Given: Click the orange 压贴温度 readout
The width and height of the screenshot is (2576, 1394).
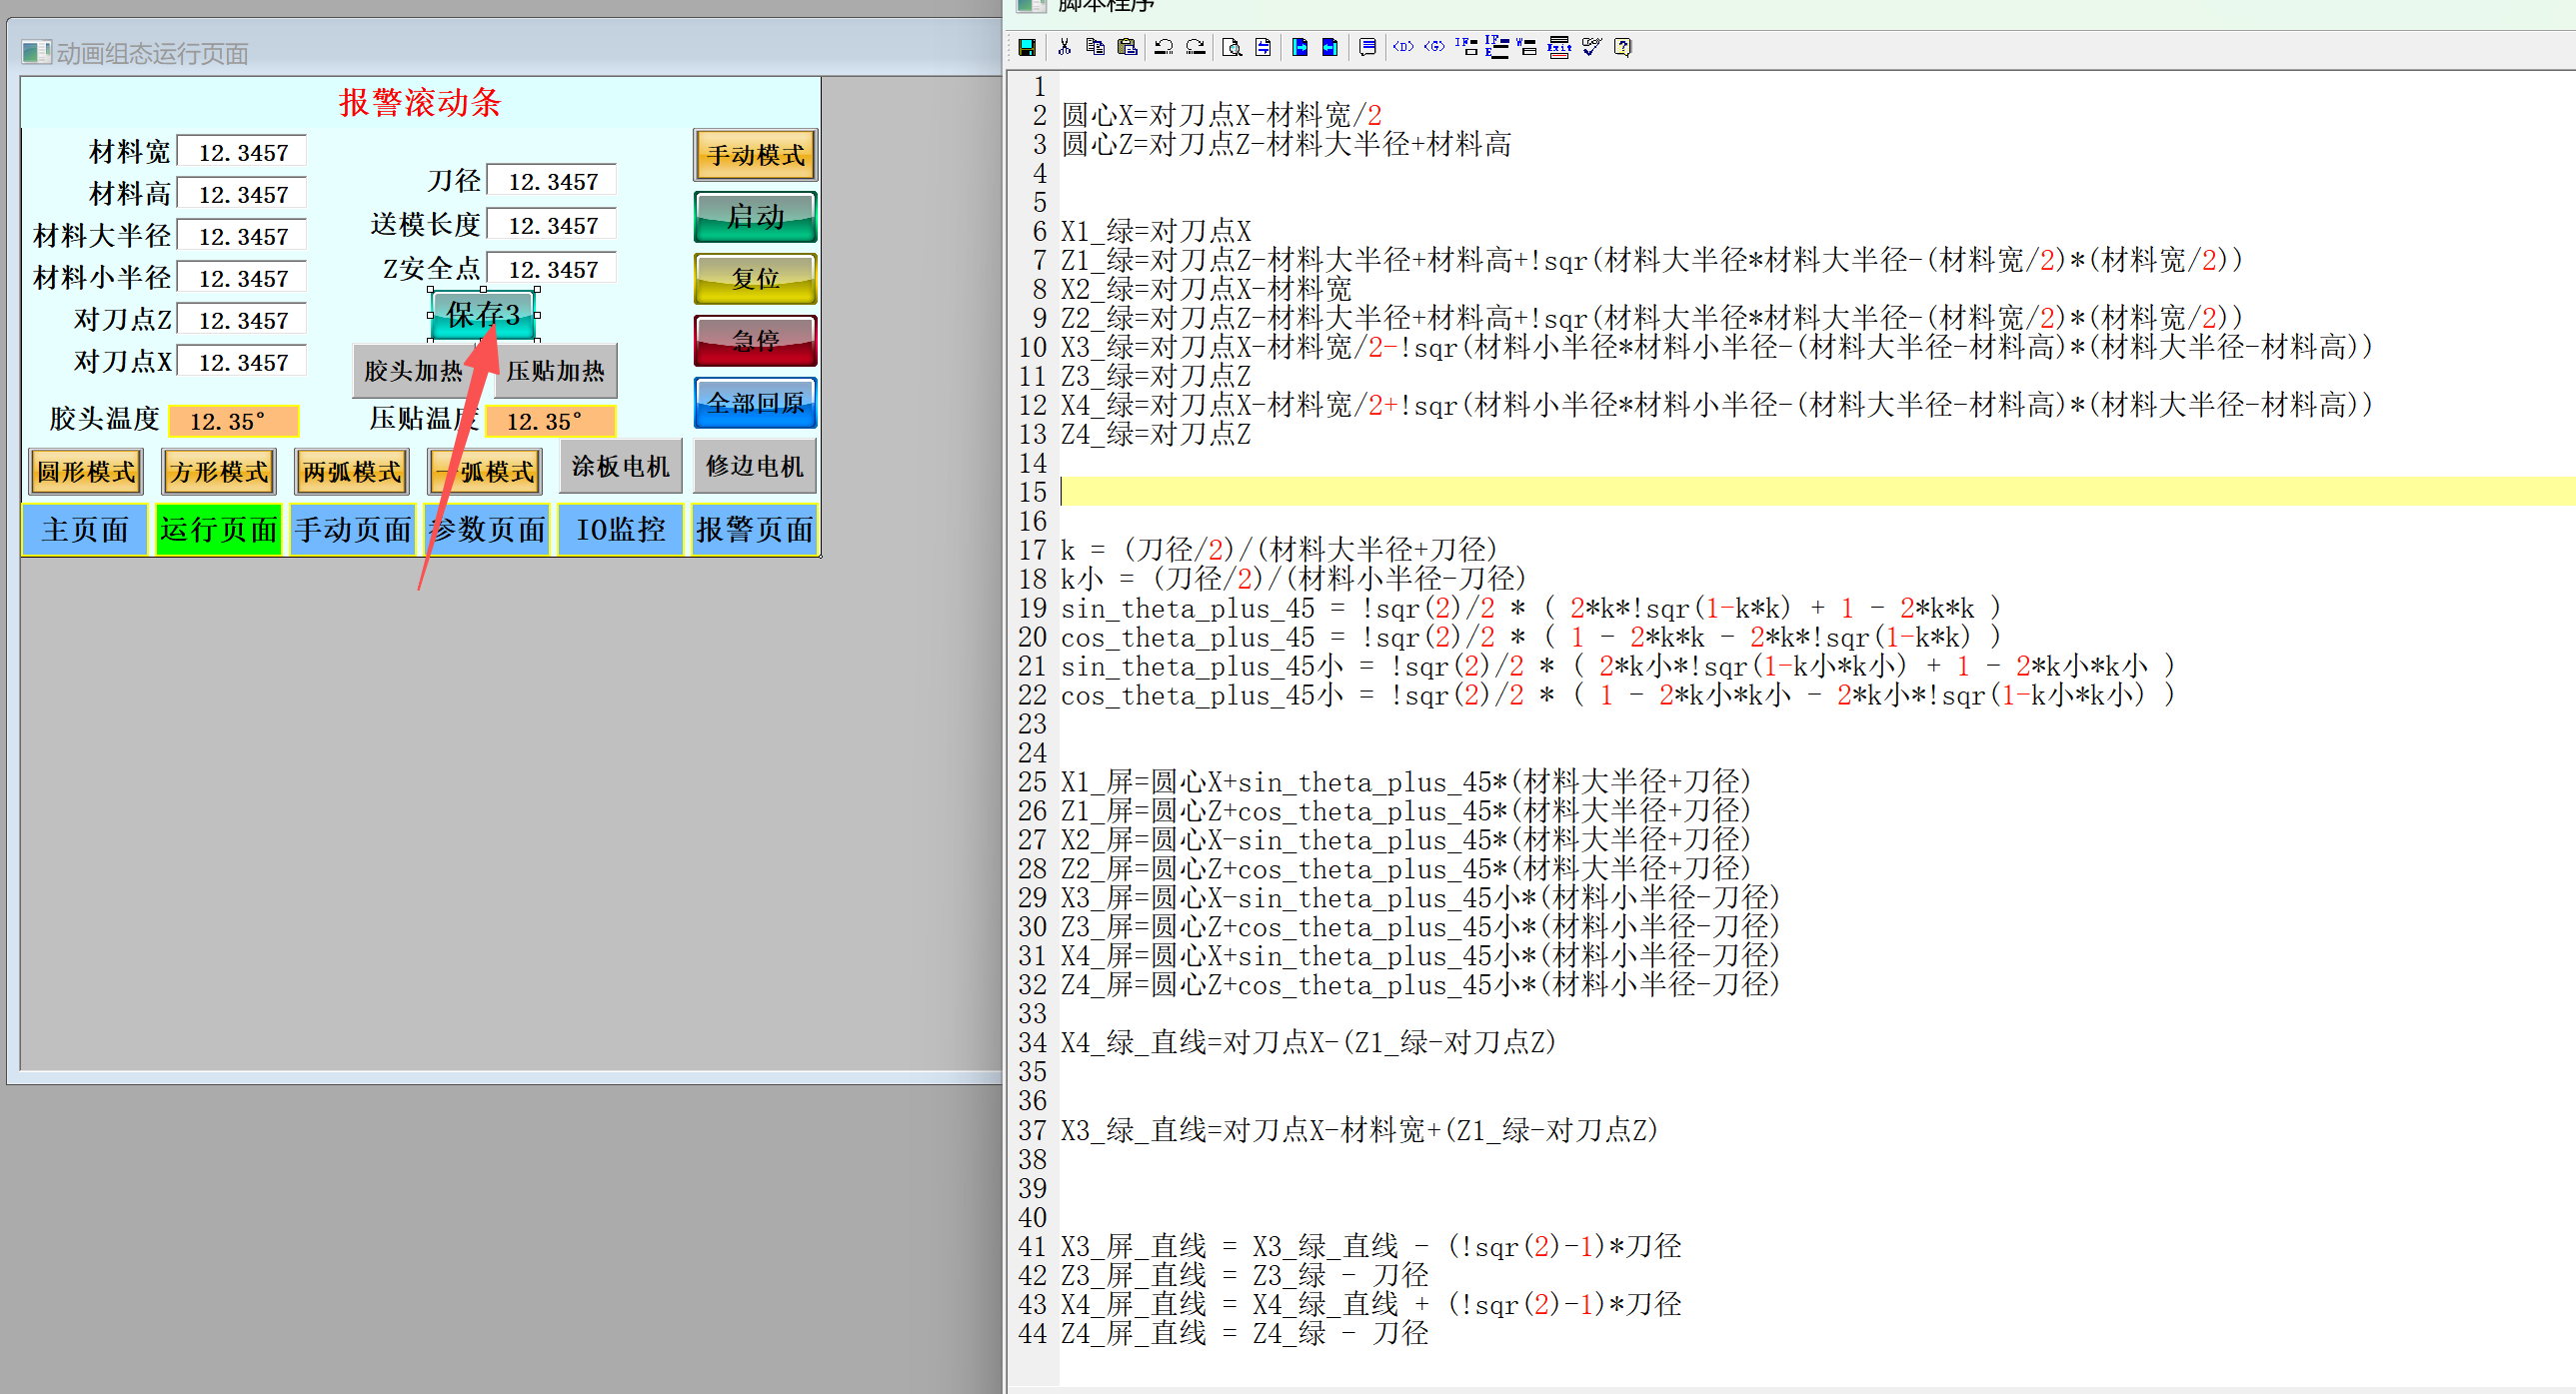Looking at the screenshot, I should 550,421.
